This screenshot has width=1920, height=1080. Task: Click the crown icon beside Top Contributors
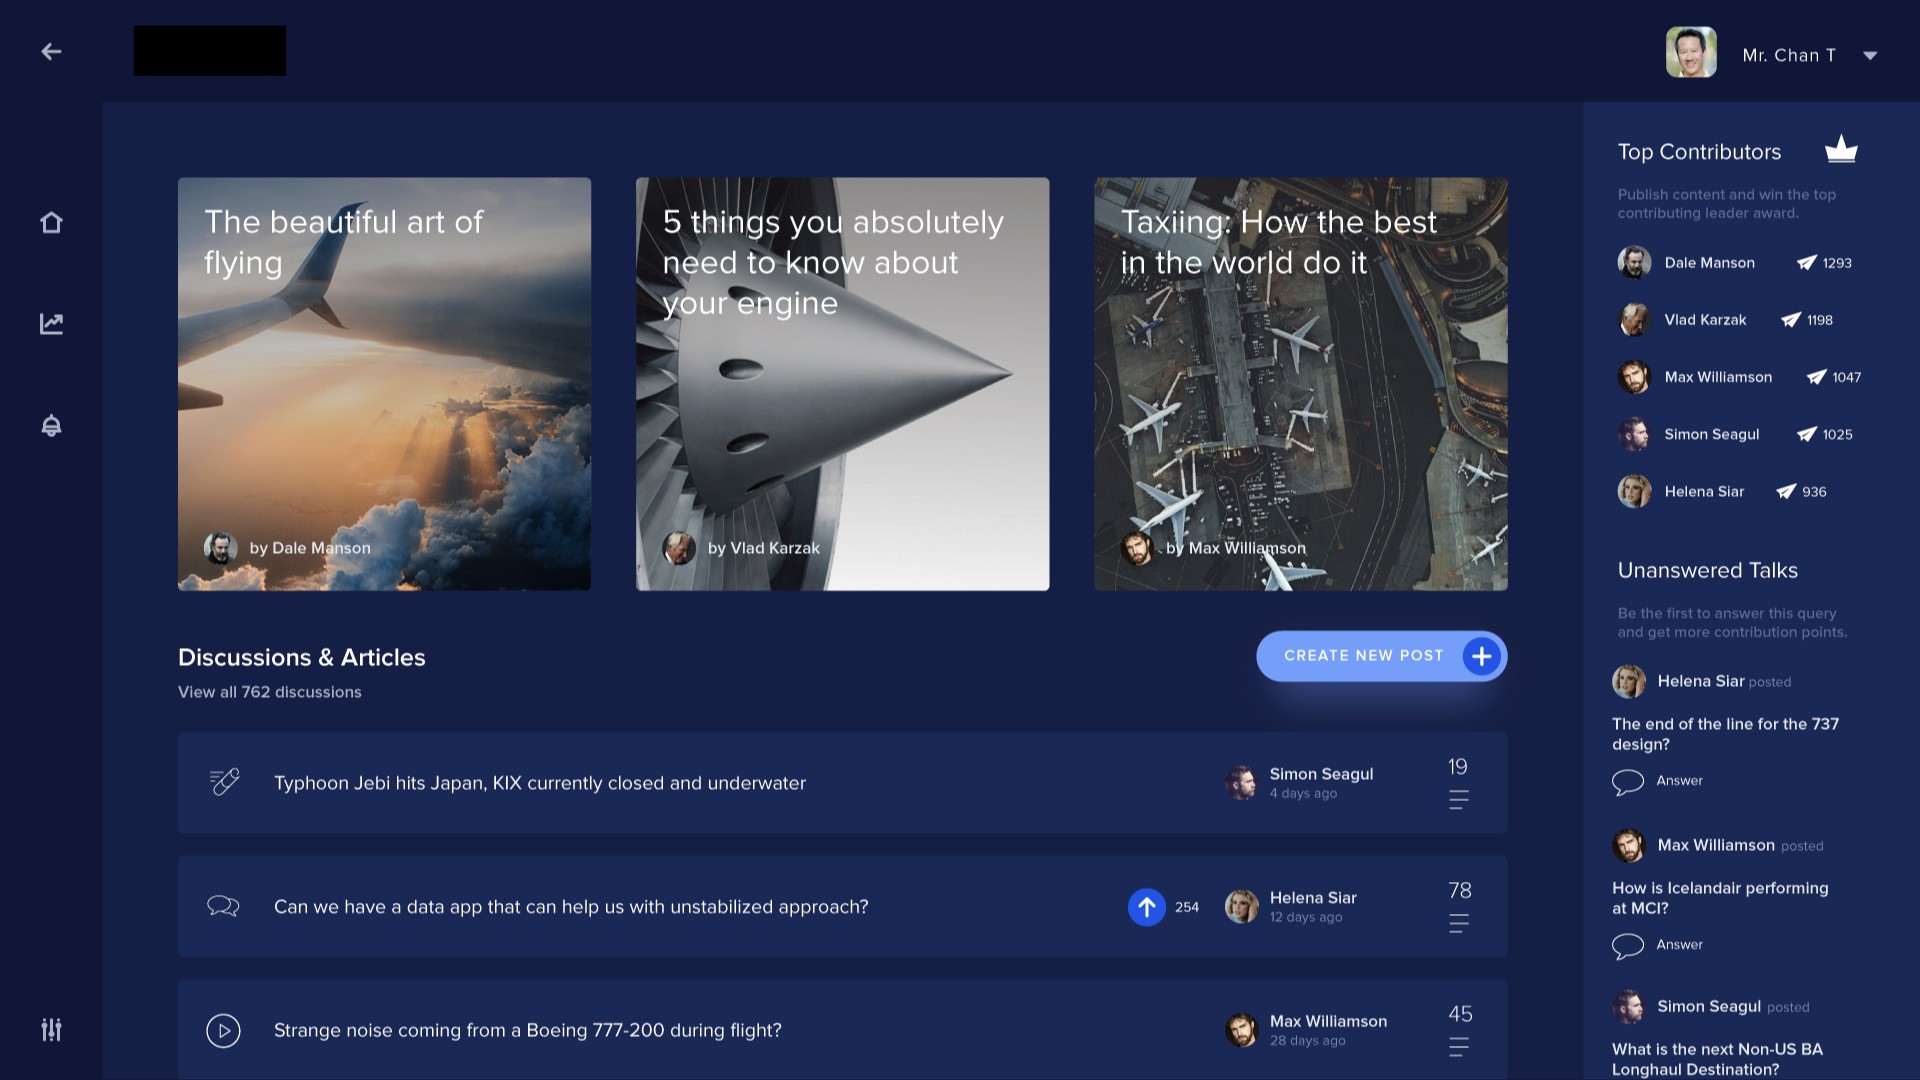1840,150
